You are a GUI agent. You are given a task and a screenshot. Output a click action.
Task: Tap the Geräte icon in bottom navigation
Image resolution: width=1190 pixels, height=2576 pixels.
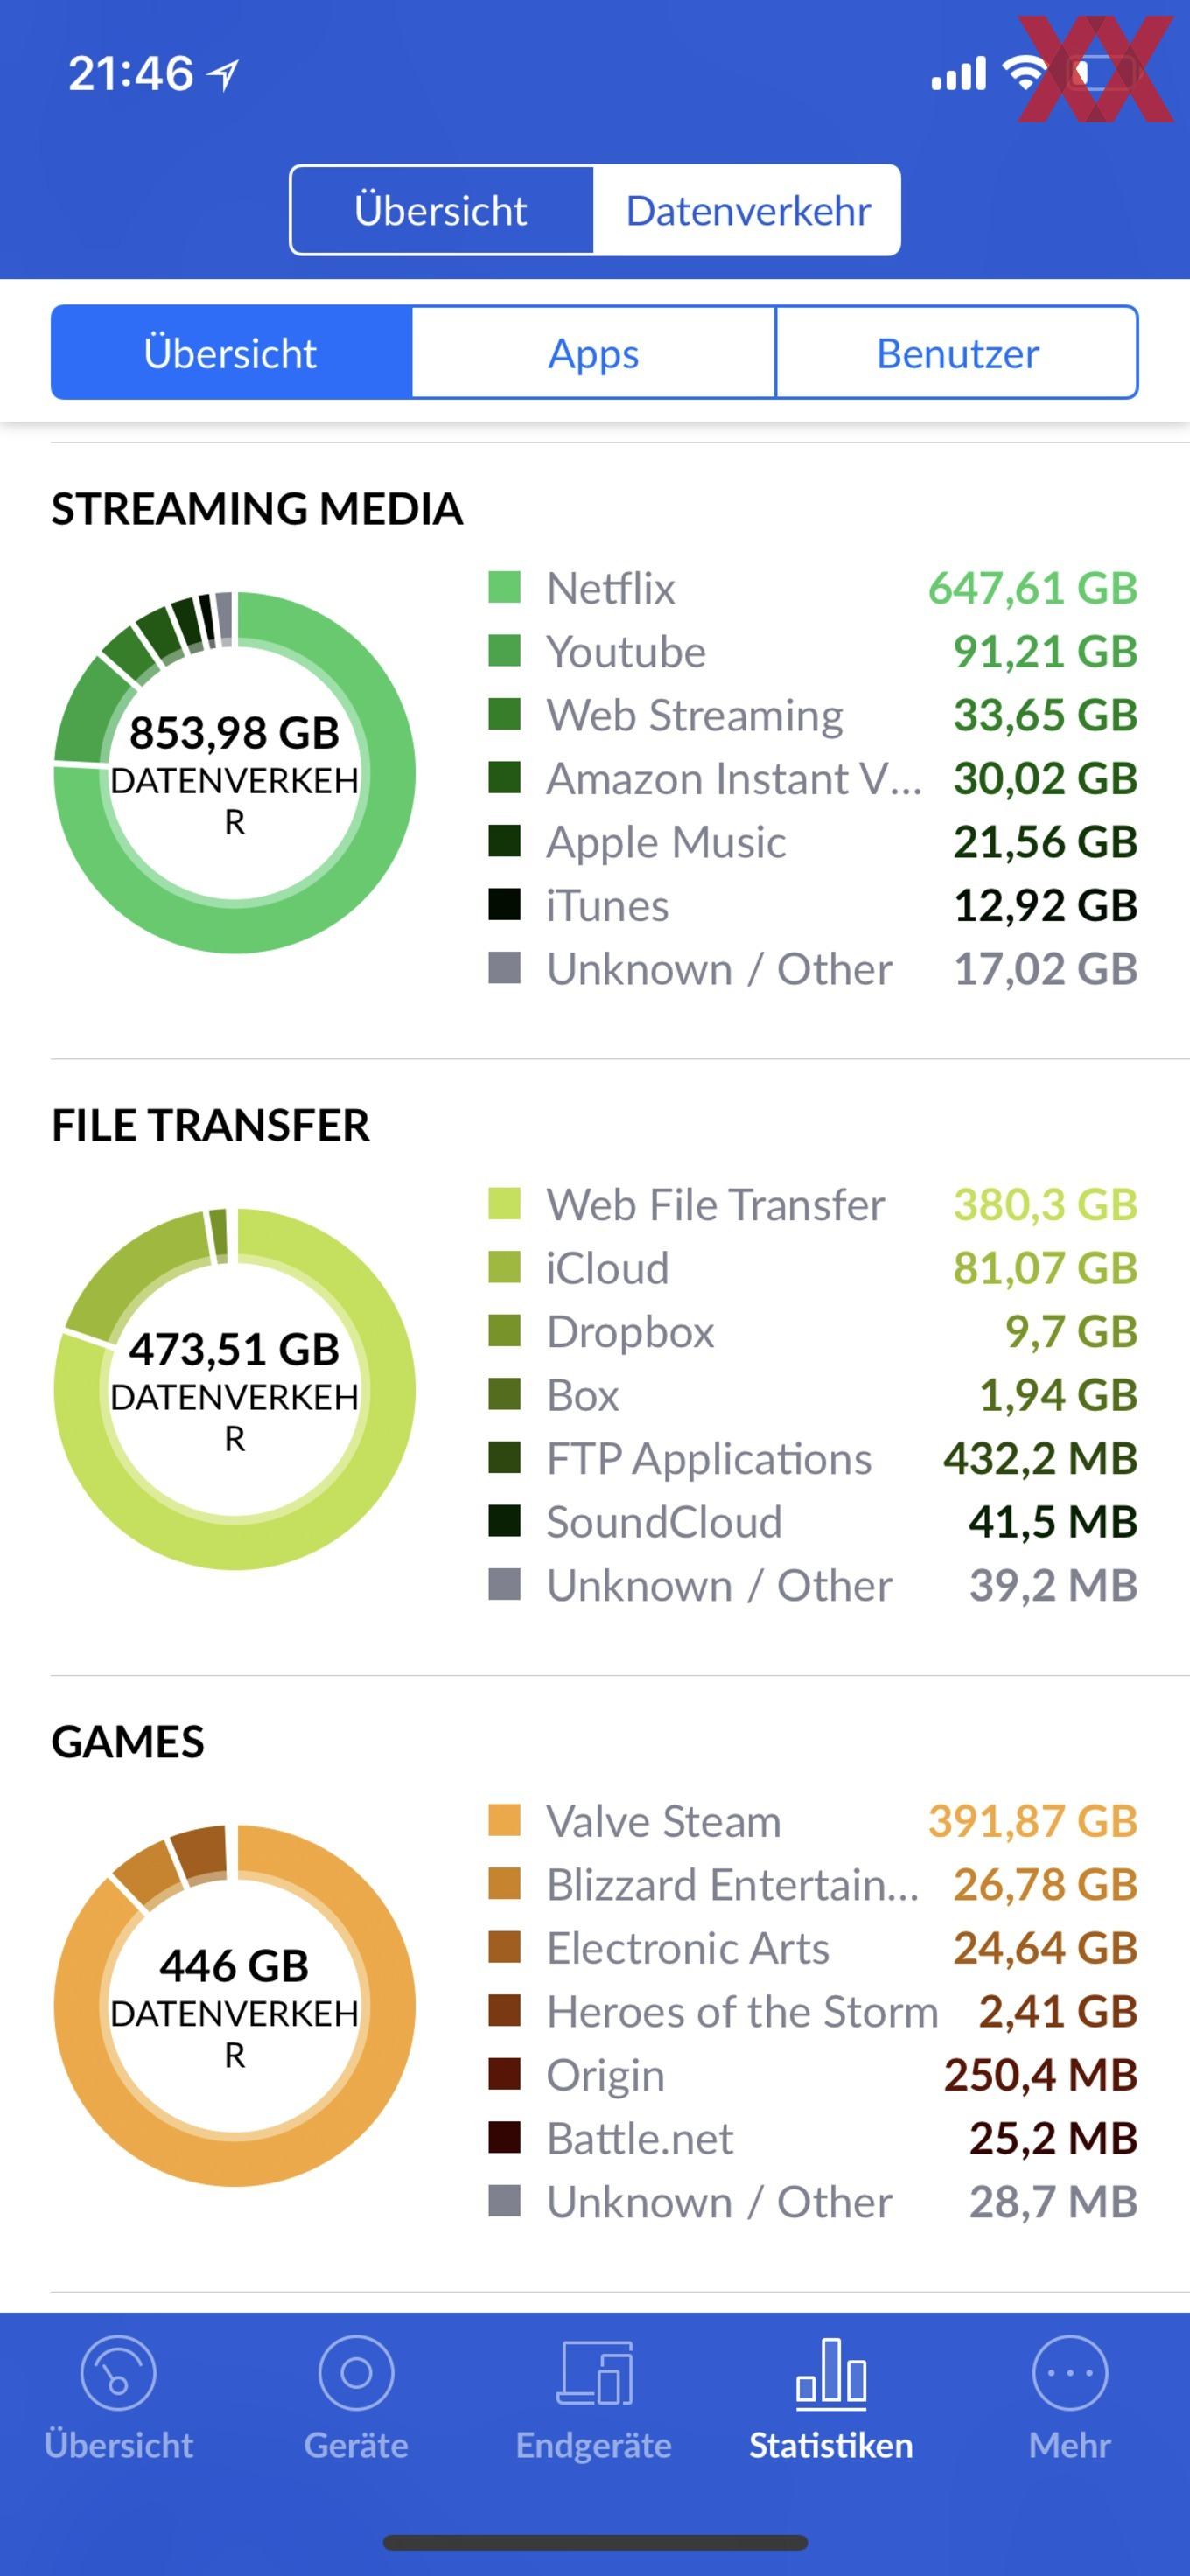click(356, 2372)
